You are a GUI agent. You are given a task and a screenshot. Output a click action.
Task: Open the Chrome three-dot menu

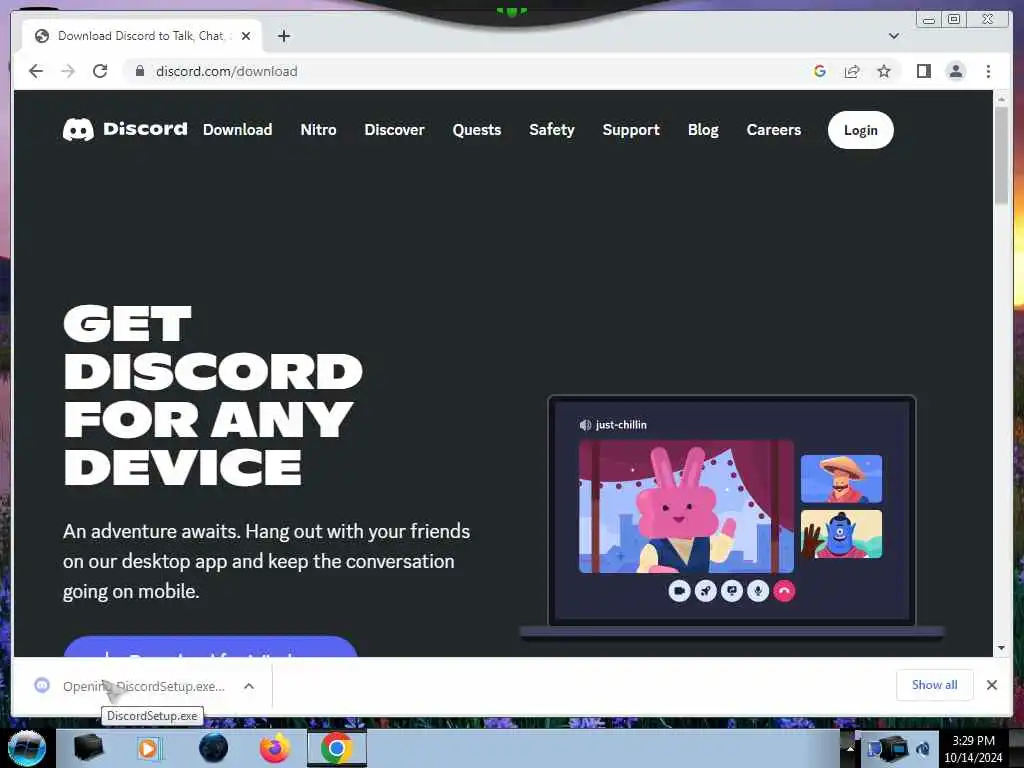pyautogui.click(x=988, y=71)
